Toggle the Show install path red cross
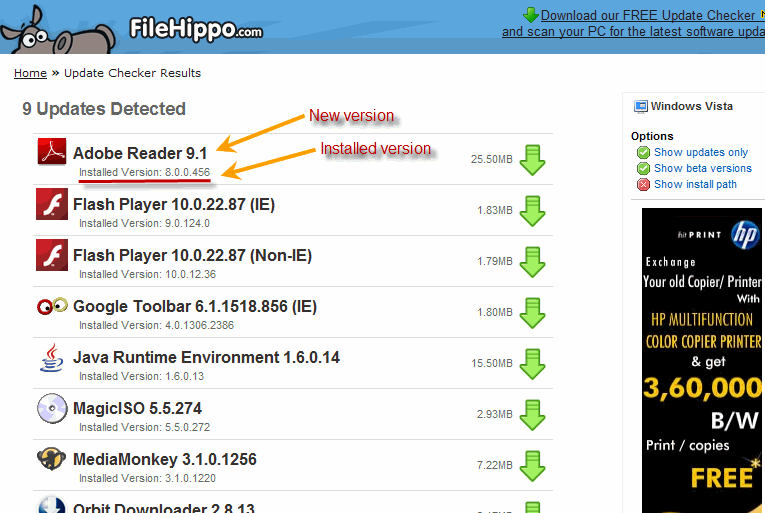This screenshot has width=765, height=513. tap(644, 185)
